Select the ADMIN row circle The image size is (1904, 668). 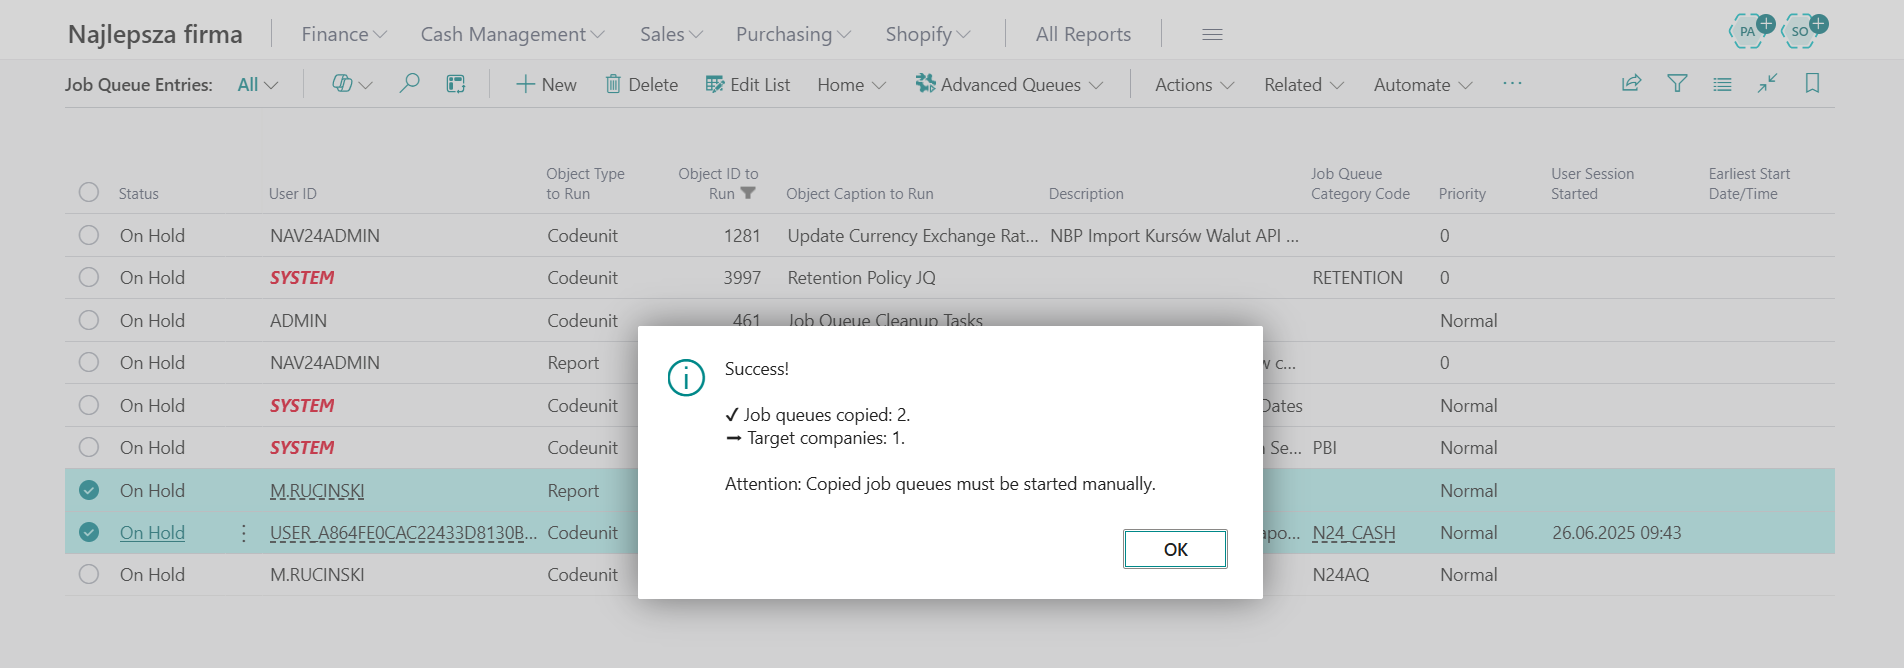89,320
